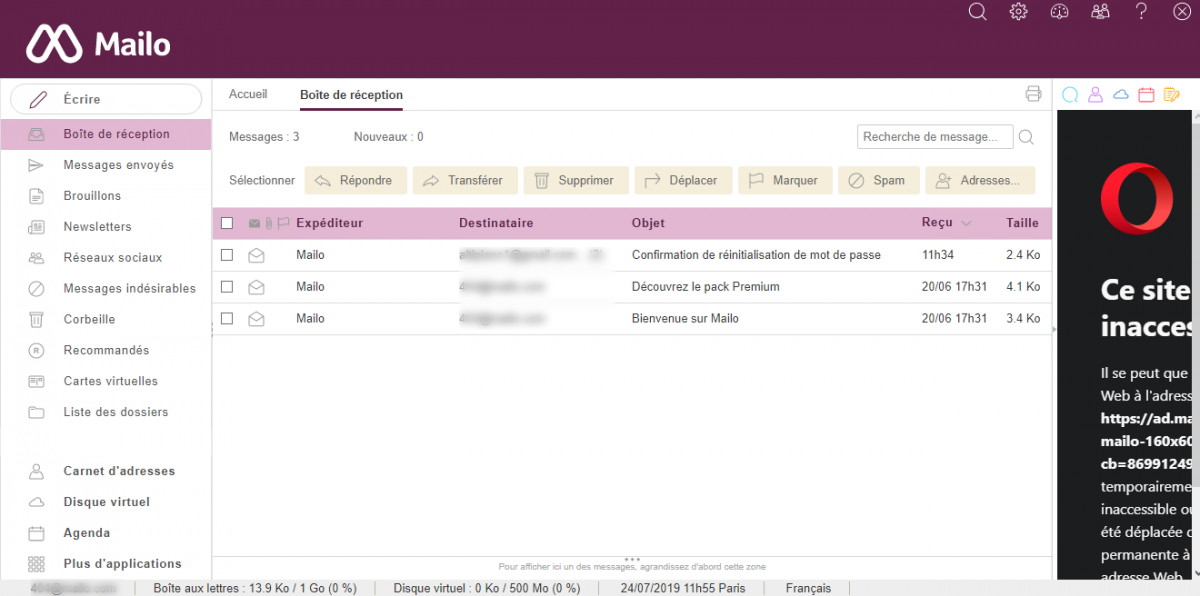Viewport: 1200px width, 596px height.
Task: Click the Recherche de message search field
Action: [934, 137]
